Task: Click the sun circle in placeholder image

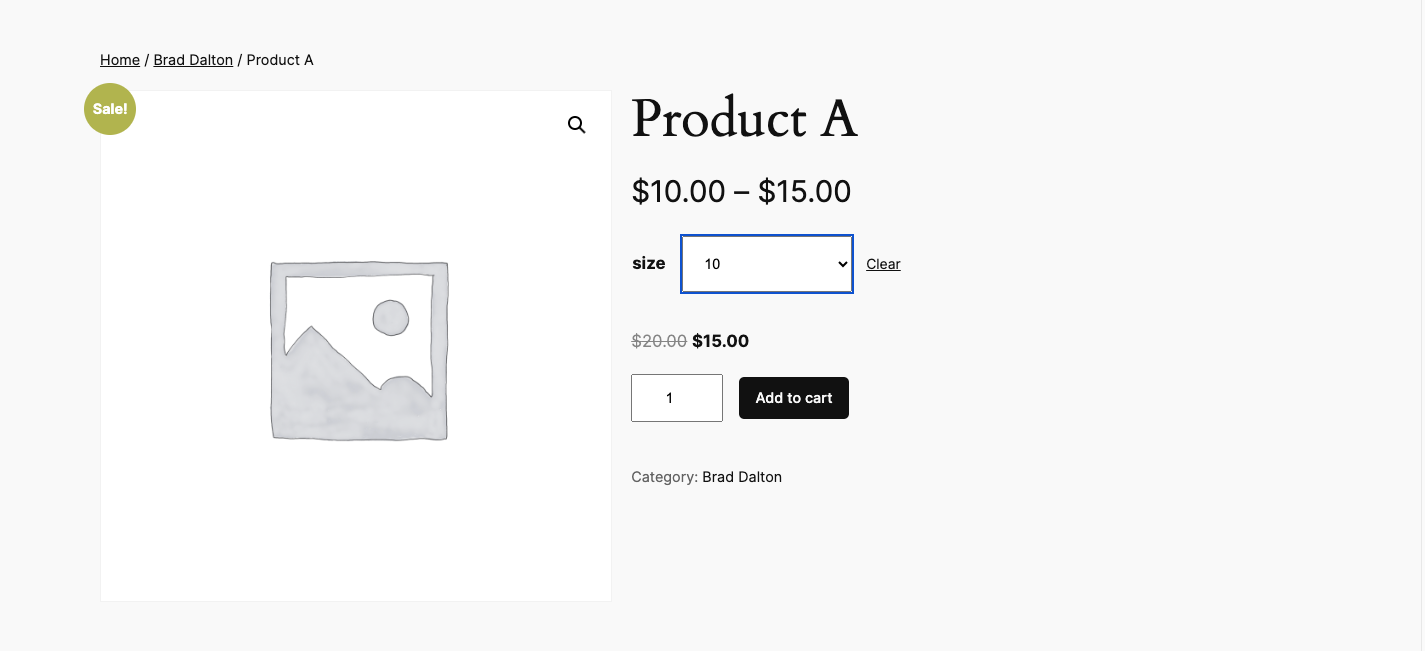Action: coord(390,318)
